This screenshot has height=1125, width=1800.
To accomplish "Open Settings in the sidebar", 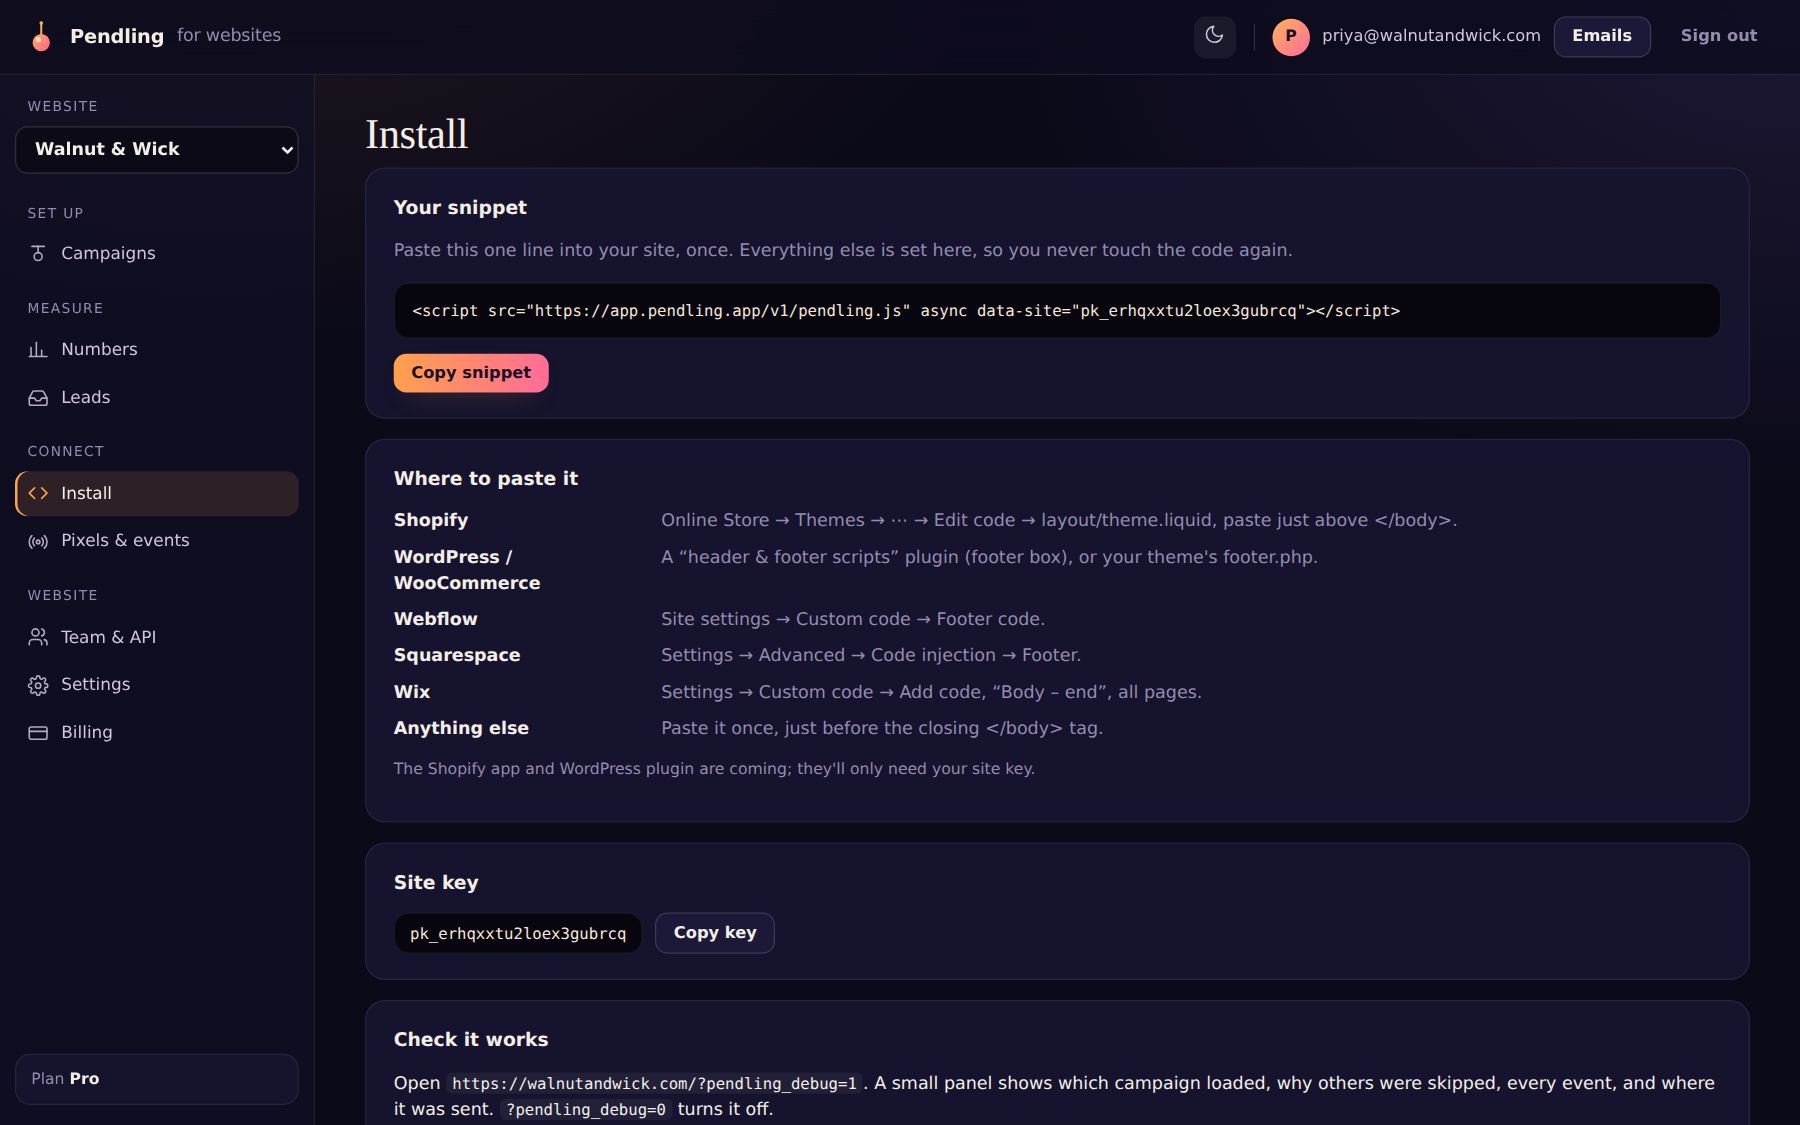I will [x=157, y=684].
